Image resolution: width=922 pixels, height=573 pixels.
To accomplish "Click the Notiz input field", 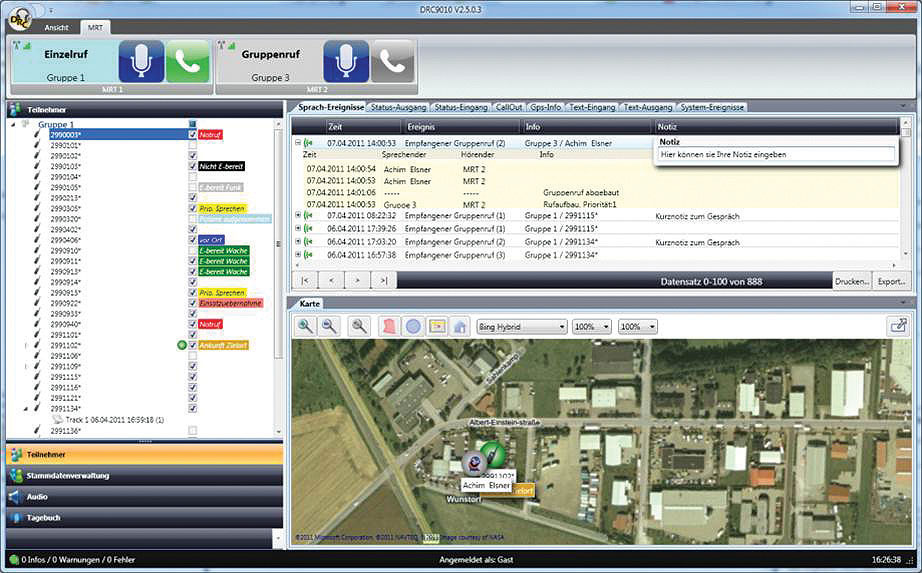I will click(776, 155).
